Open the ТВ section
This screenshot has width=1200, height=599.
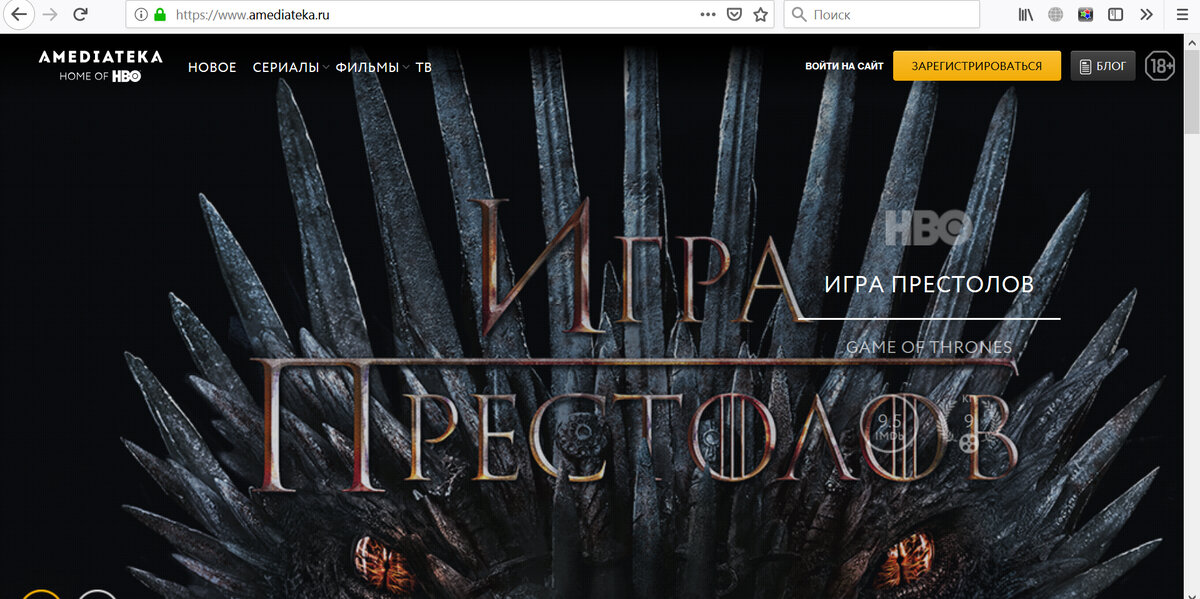click(x=423, y=67)
